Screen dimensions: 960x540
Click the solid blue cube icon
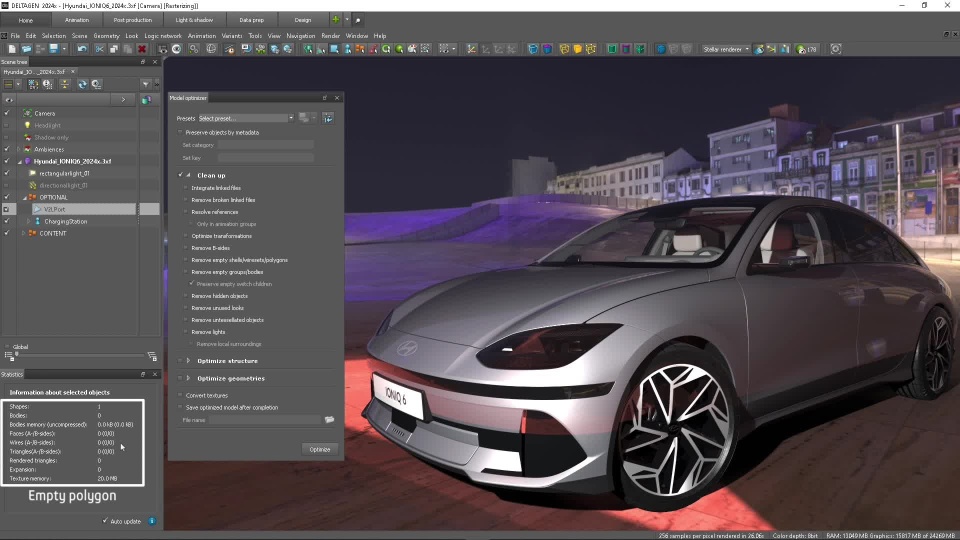pos(661,49)
